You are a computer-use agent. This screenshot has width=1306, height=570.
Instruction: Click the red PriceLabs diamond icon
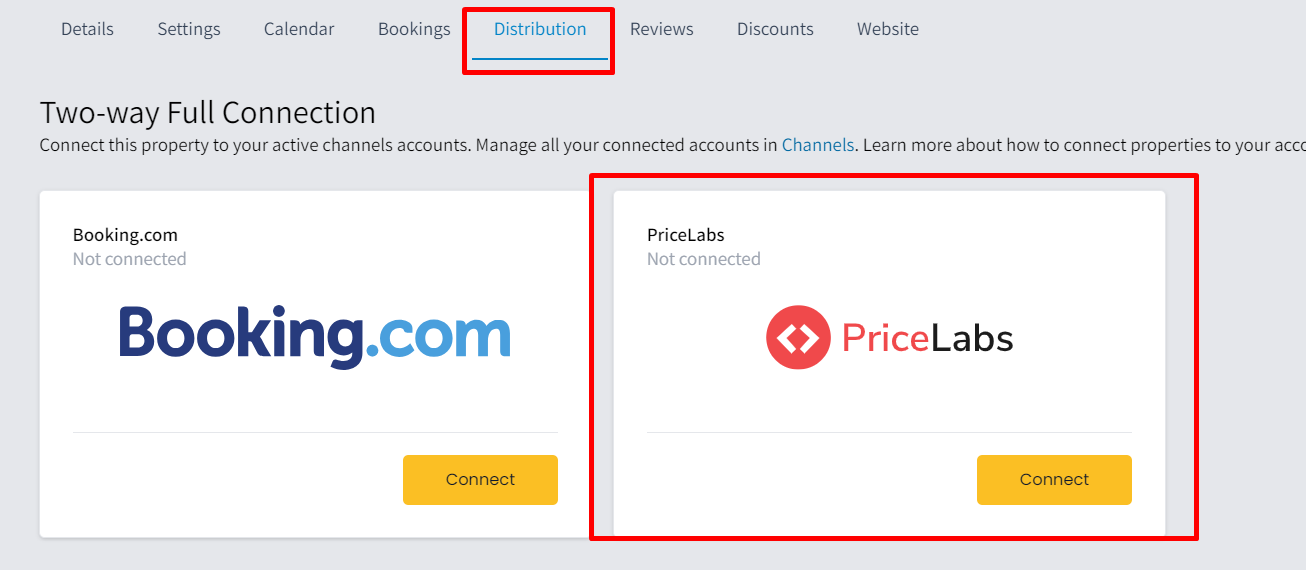[x=798, y=338]
